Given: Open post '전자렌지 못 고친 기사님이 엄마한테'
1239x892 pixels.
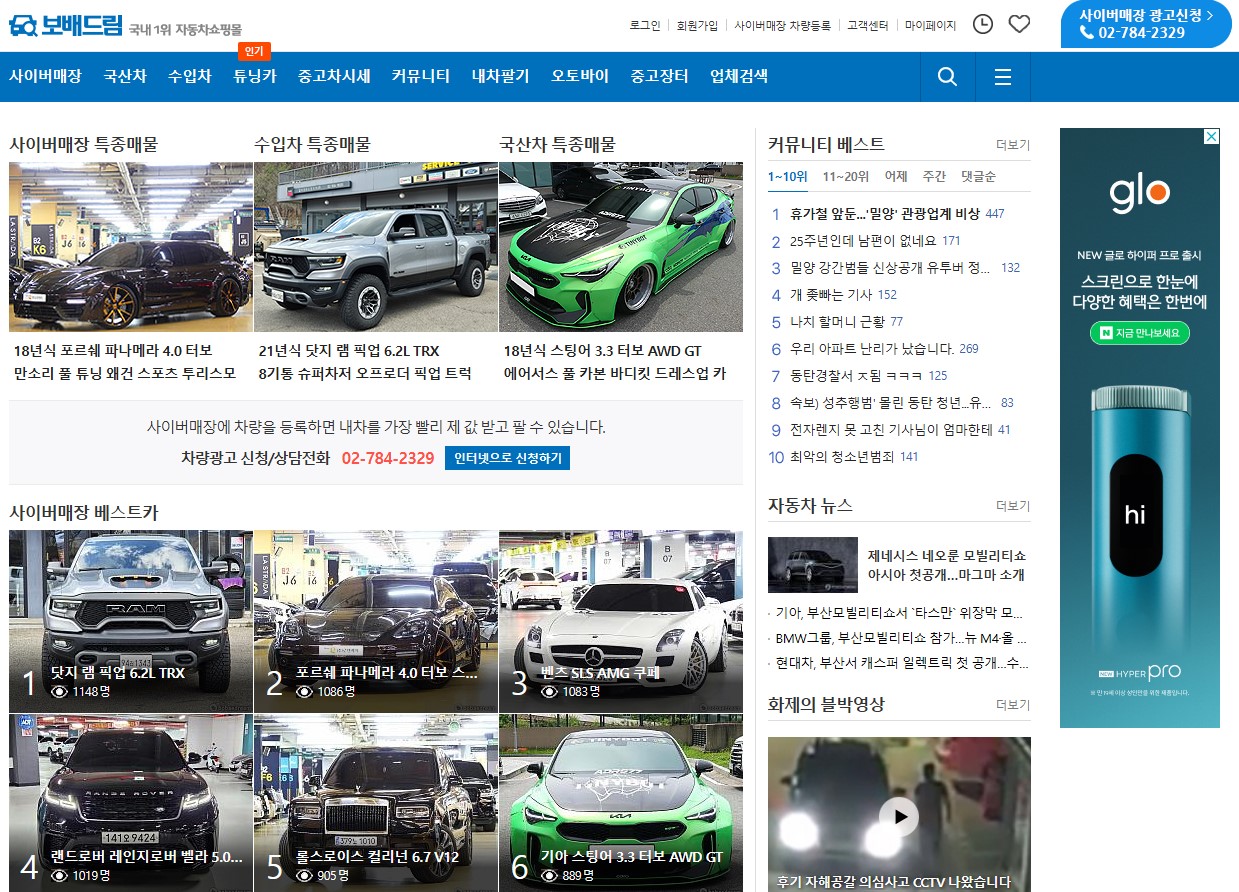Looking at the screenshot, I should pyautogui.click(x=891, y=430).
